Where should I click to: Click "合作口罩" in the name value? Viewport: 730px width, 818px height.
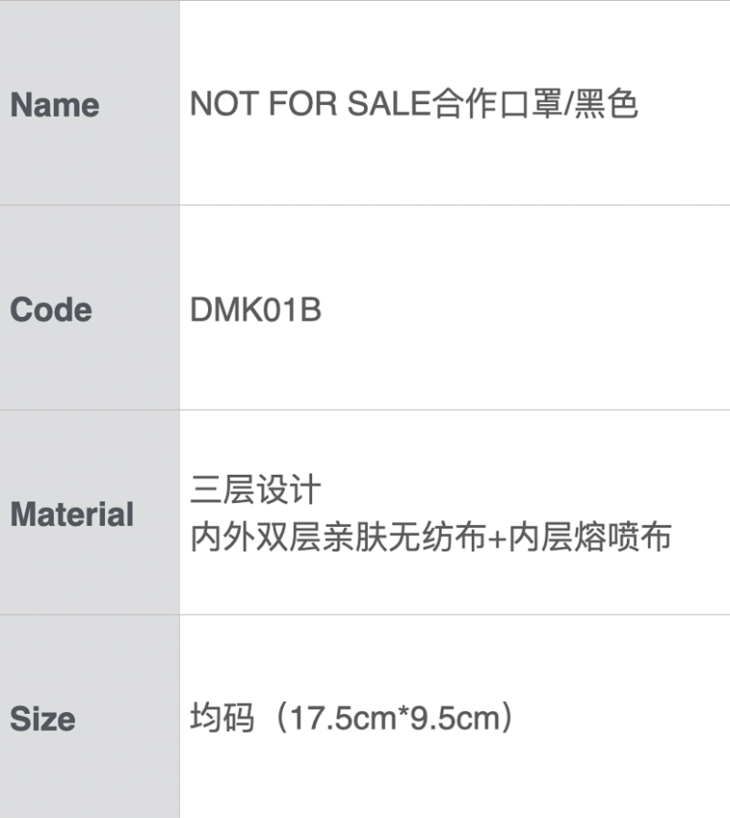pyautogui.click(x=495, y=105)
